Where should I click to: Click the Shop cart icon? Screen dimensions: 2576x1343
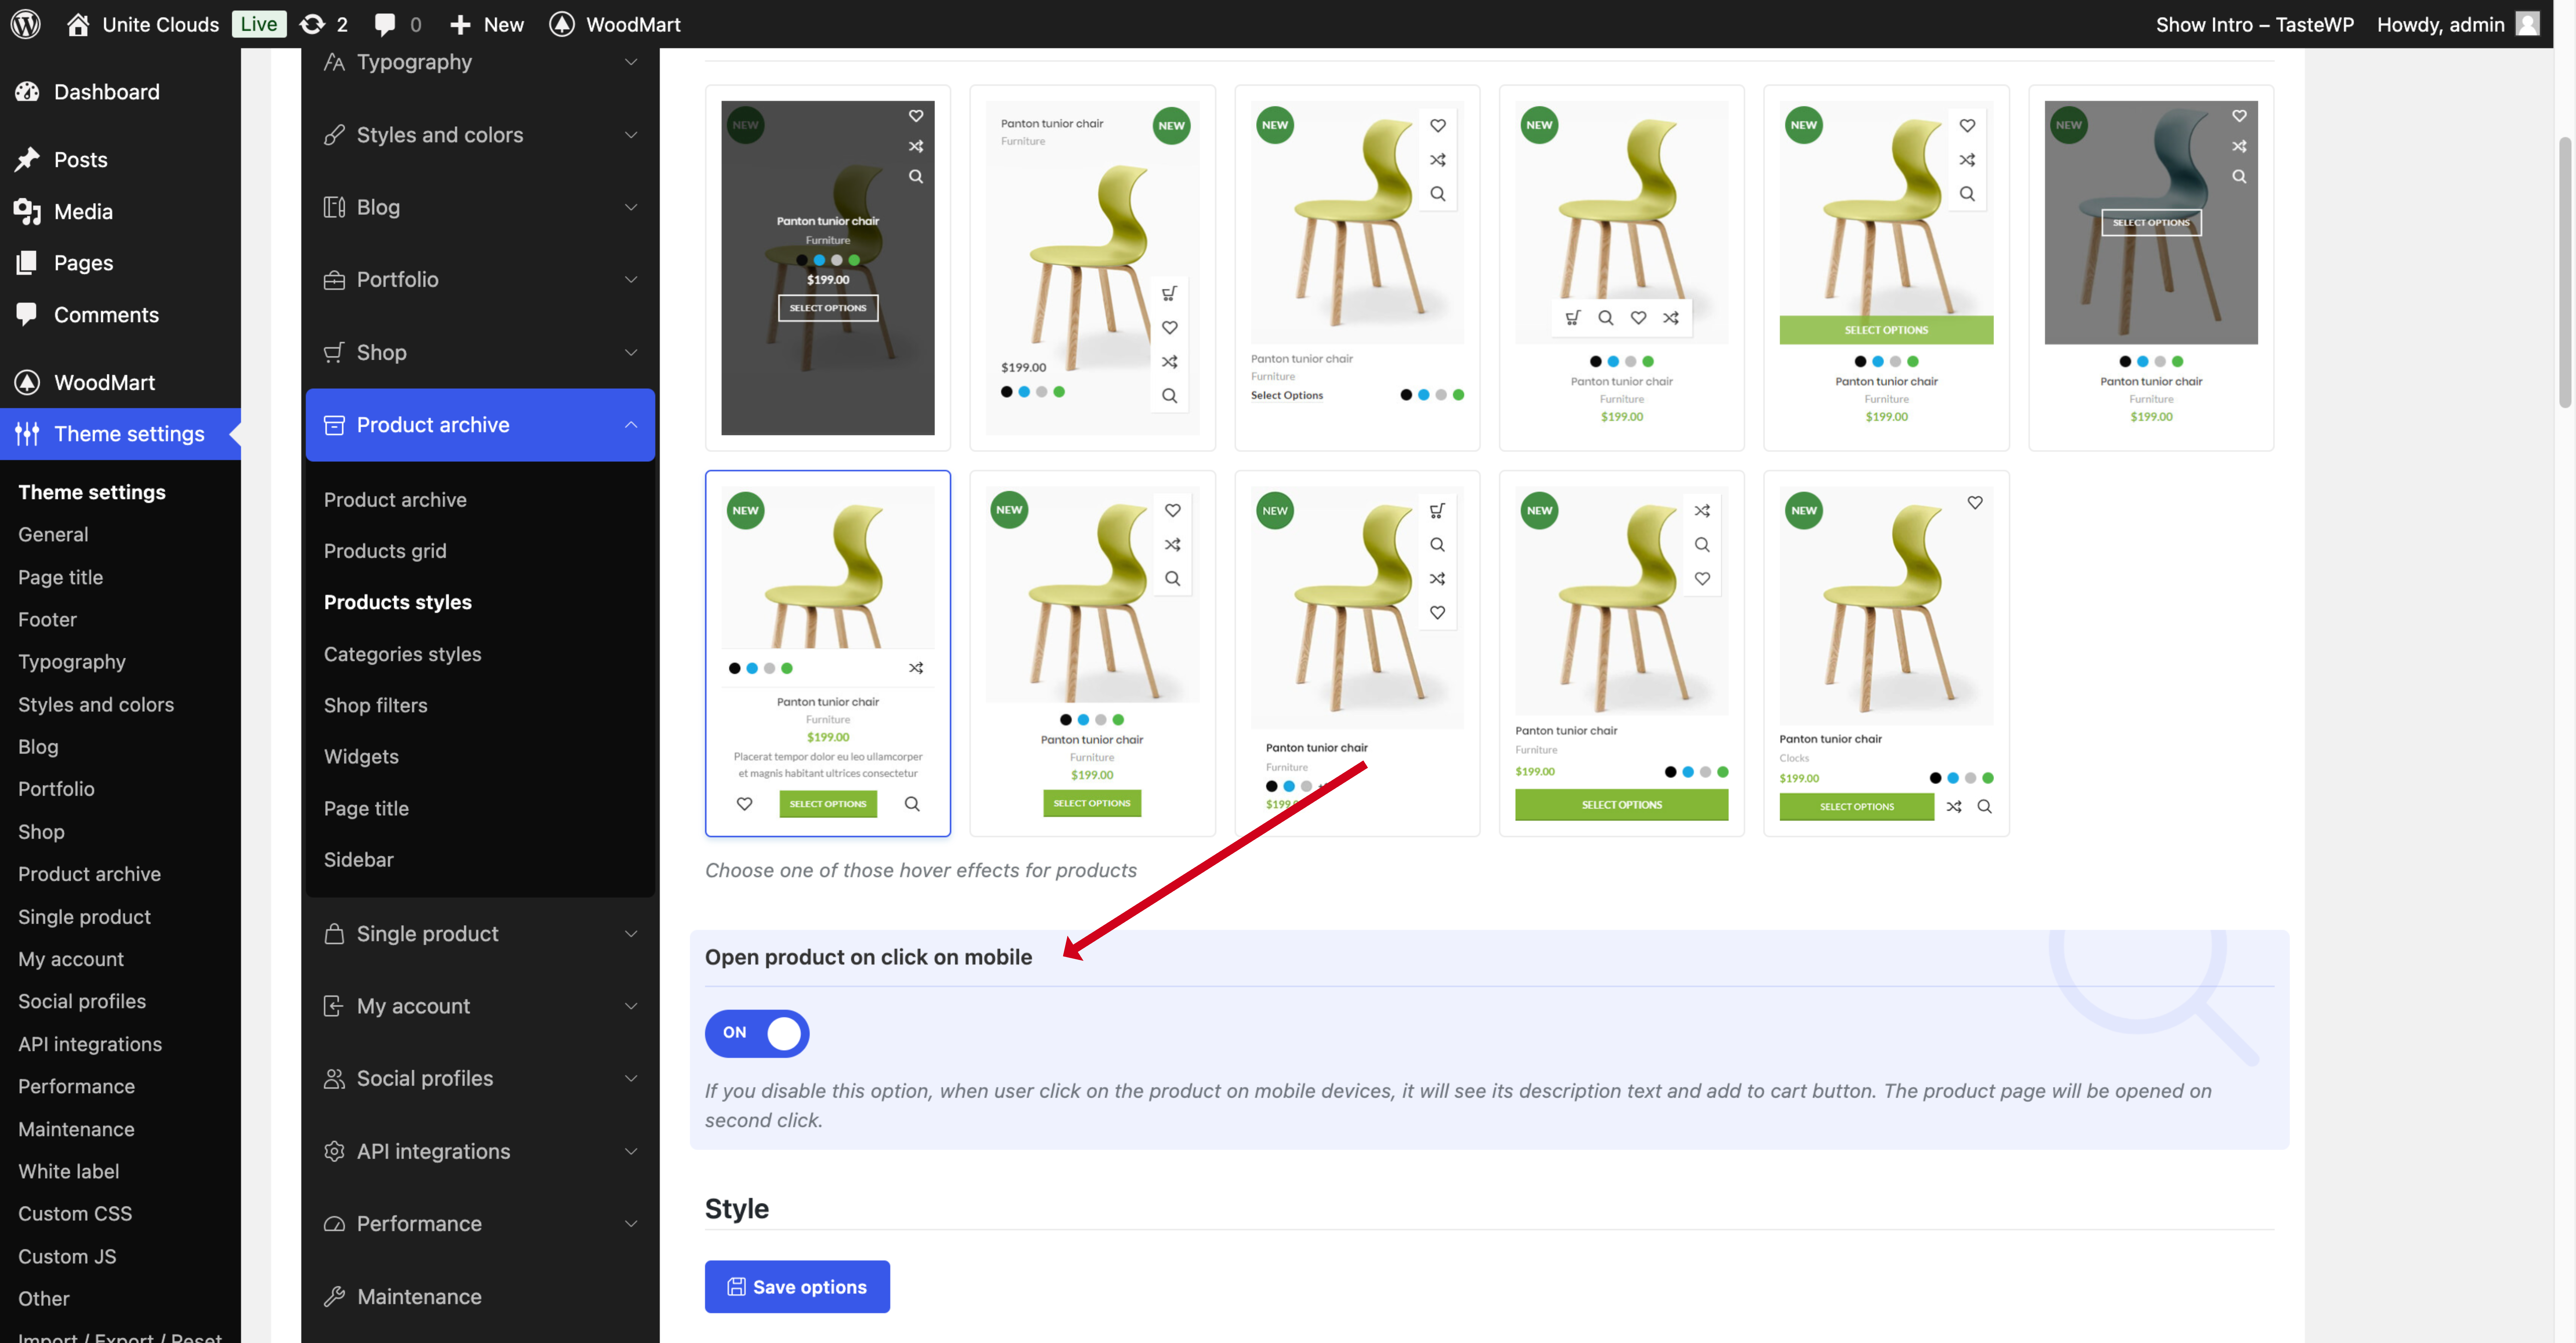pos(334,352)
